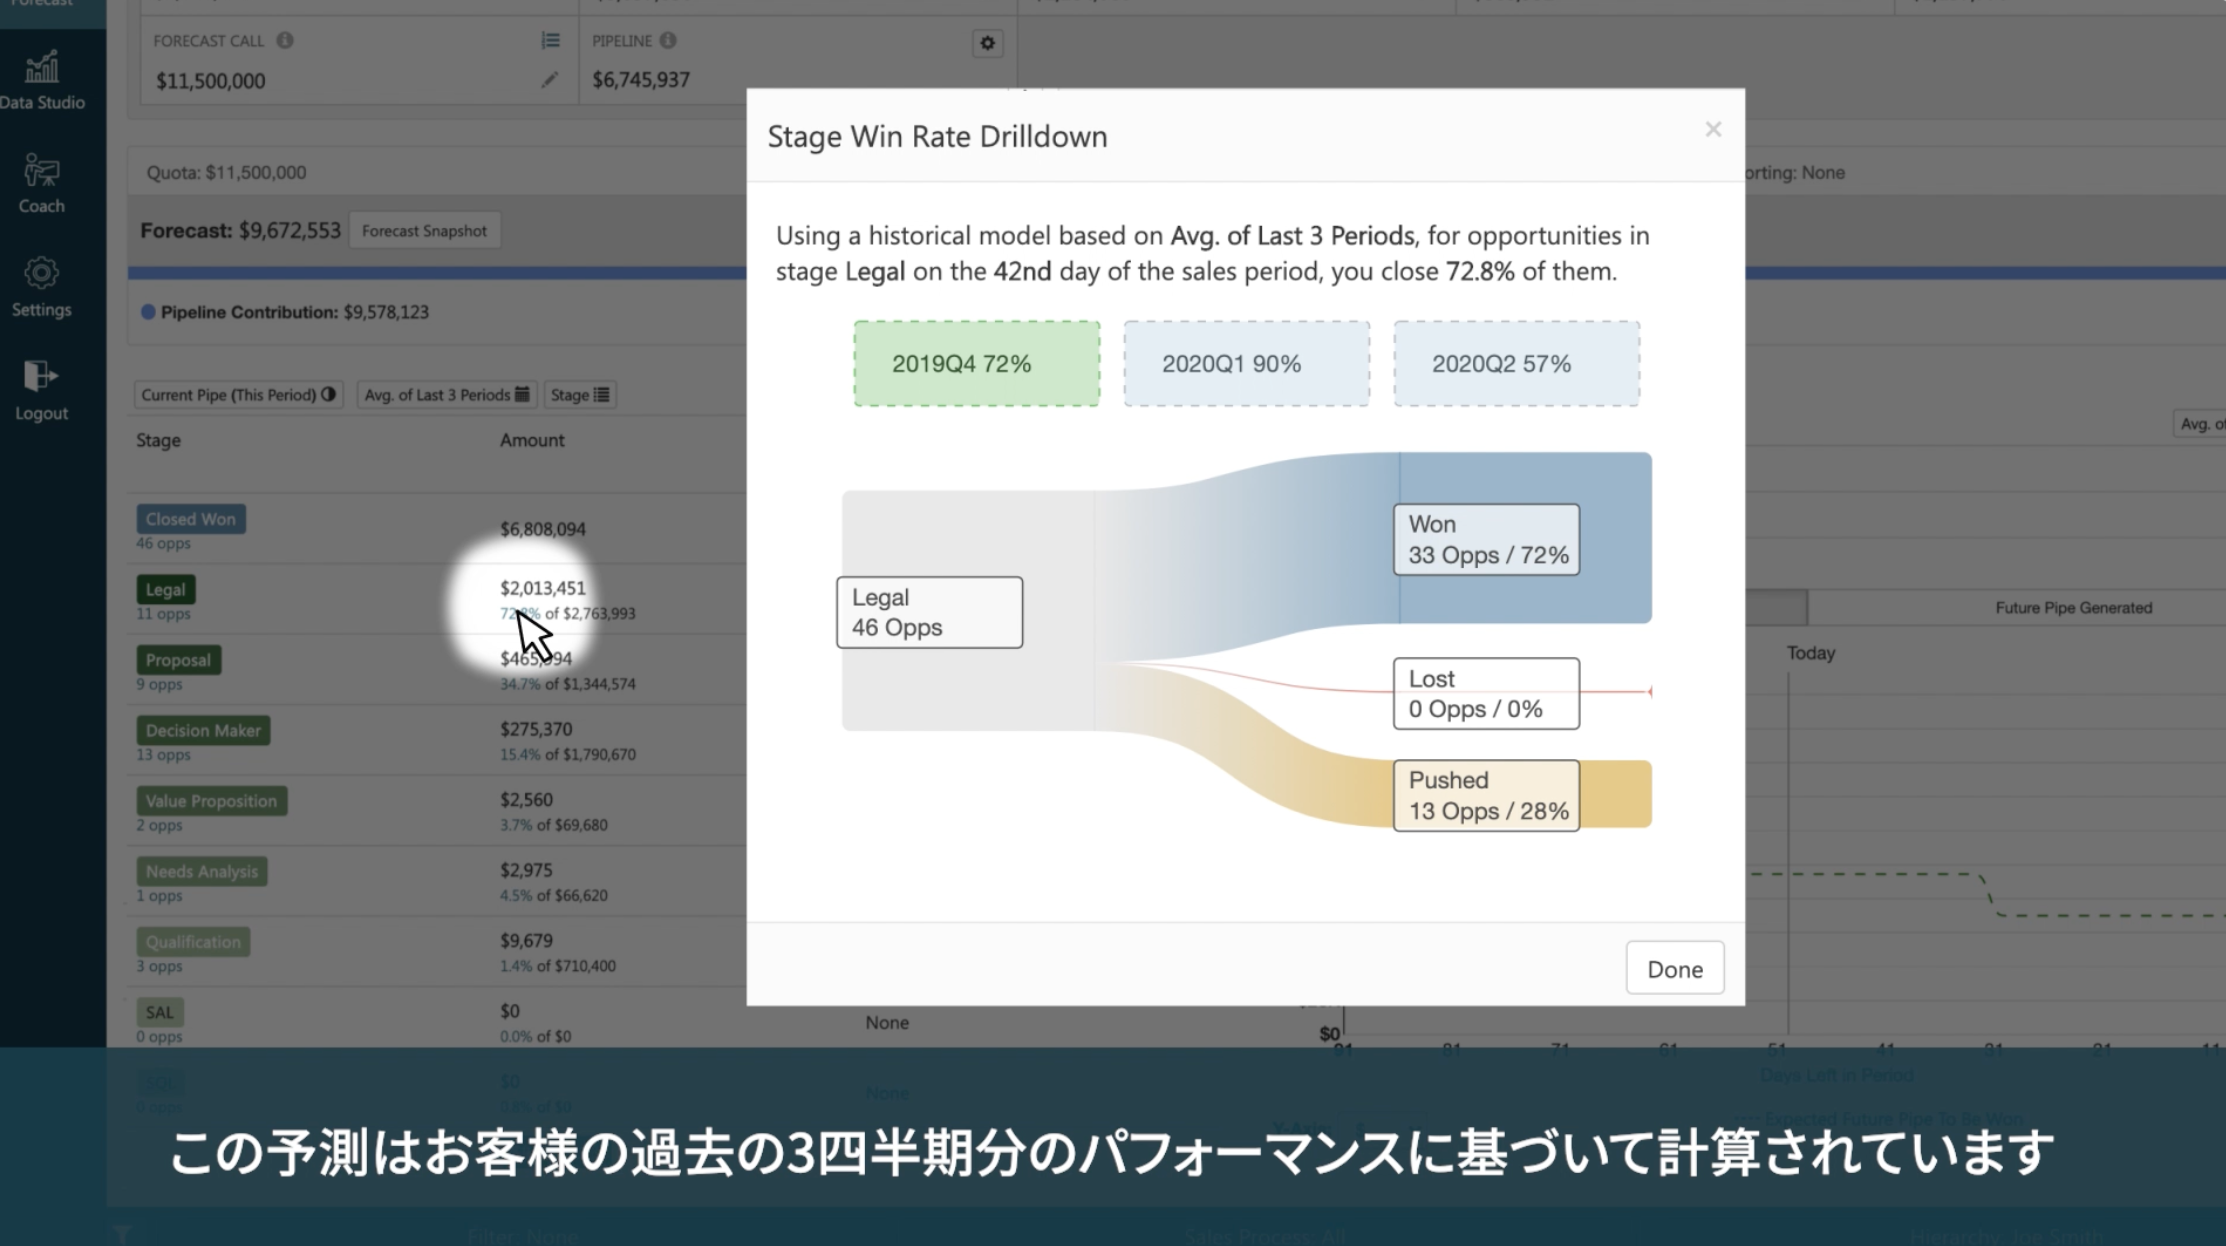Screen dimensions: 2226x1246
Task: Close the Stage Win Rate Drilldown dialog
Action: click(x=1713, y=130)
